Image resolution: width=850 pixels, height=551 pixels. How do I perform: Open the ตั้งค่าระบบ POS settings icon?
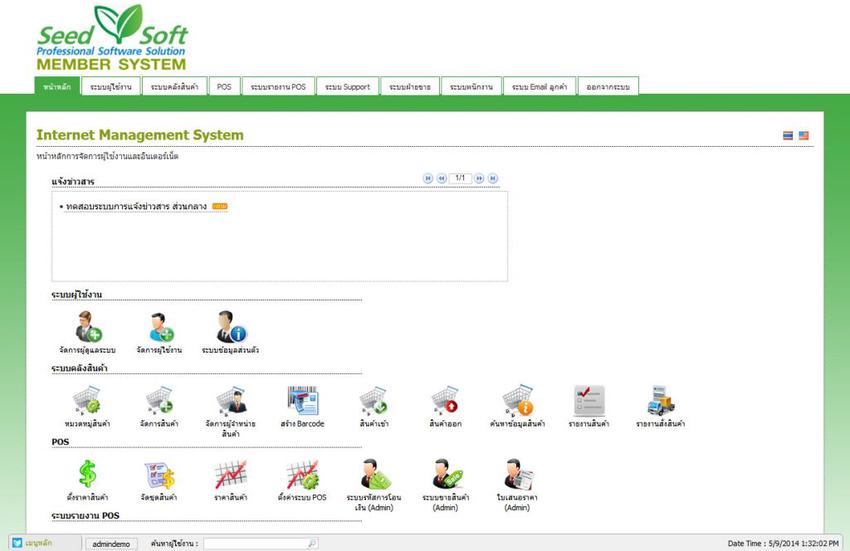302,475
